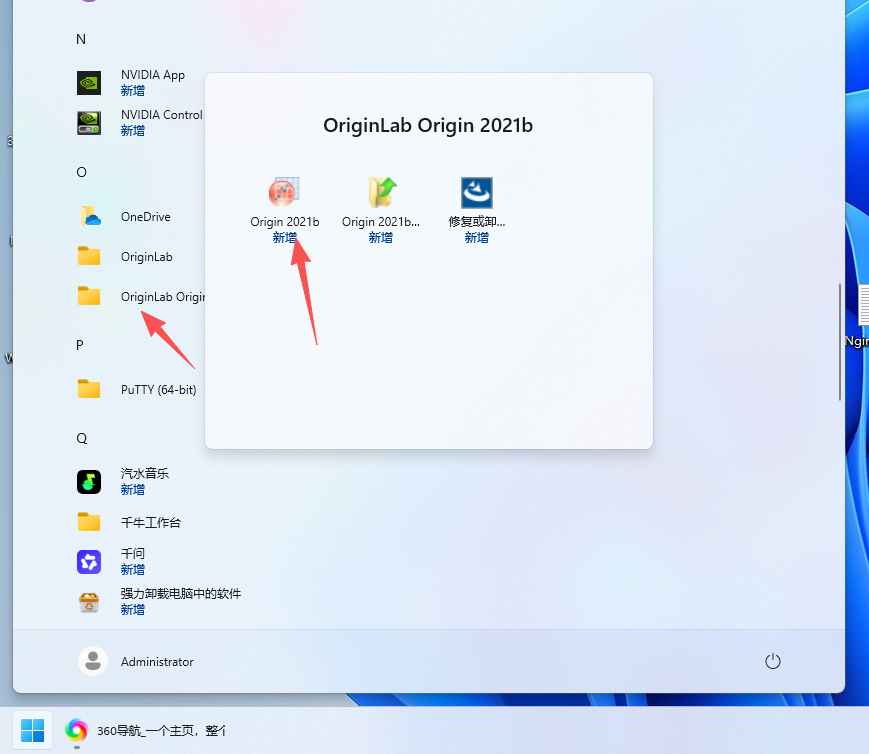Click the Windows Start button
Viewport: 869px width, 754px height.
pos(32,730)
